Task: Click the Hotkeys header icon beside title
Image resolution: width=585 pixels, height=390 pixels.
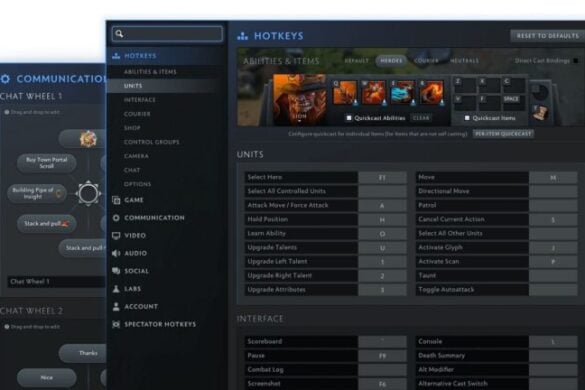Action: 243,36
